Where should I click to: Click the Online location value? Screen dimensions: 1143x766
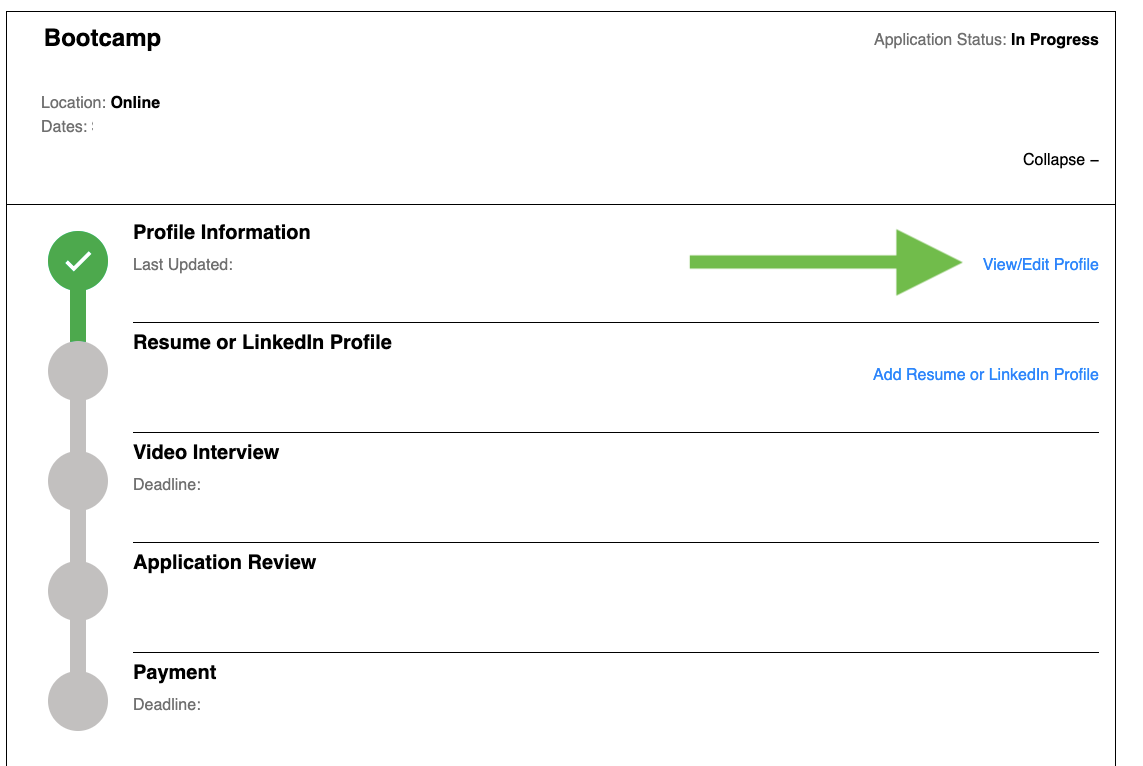[x=135, y=103]
